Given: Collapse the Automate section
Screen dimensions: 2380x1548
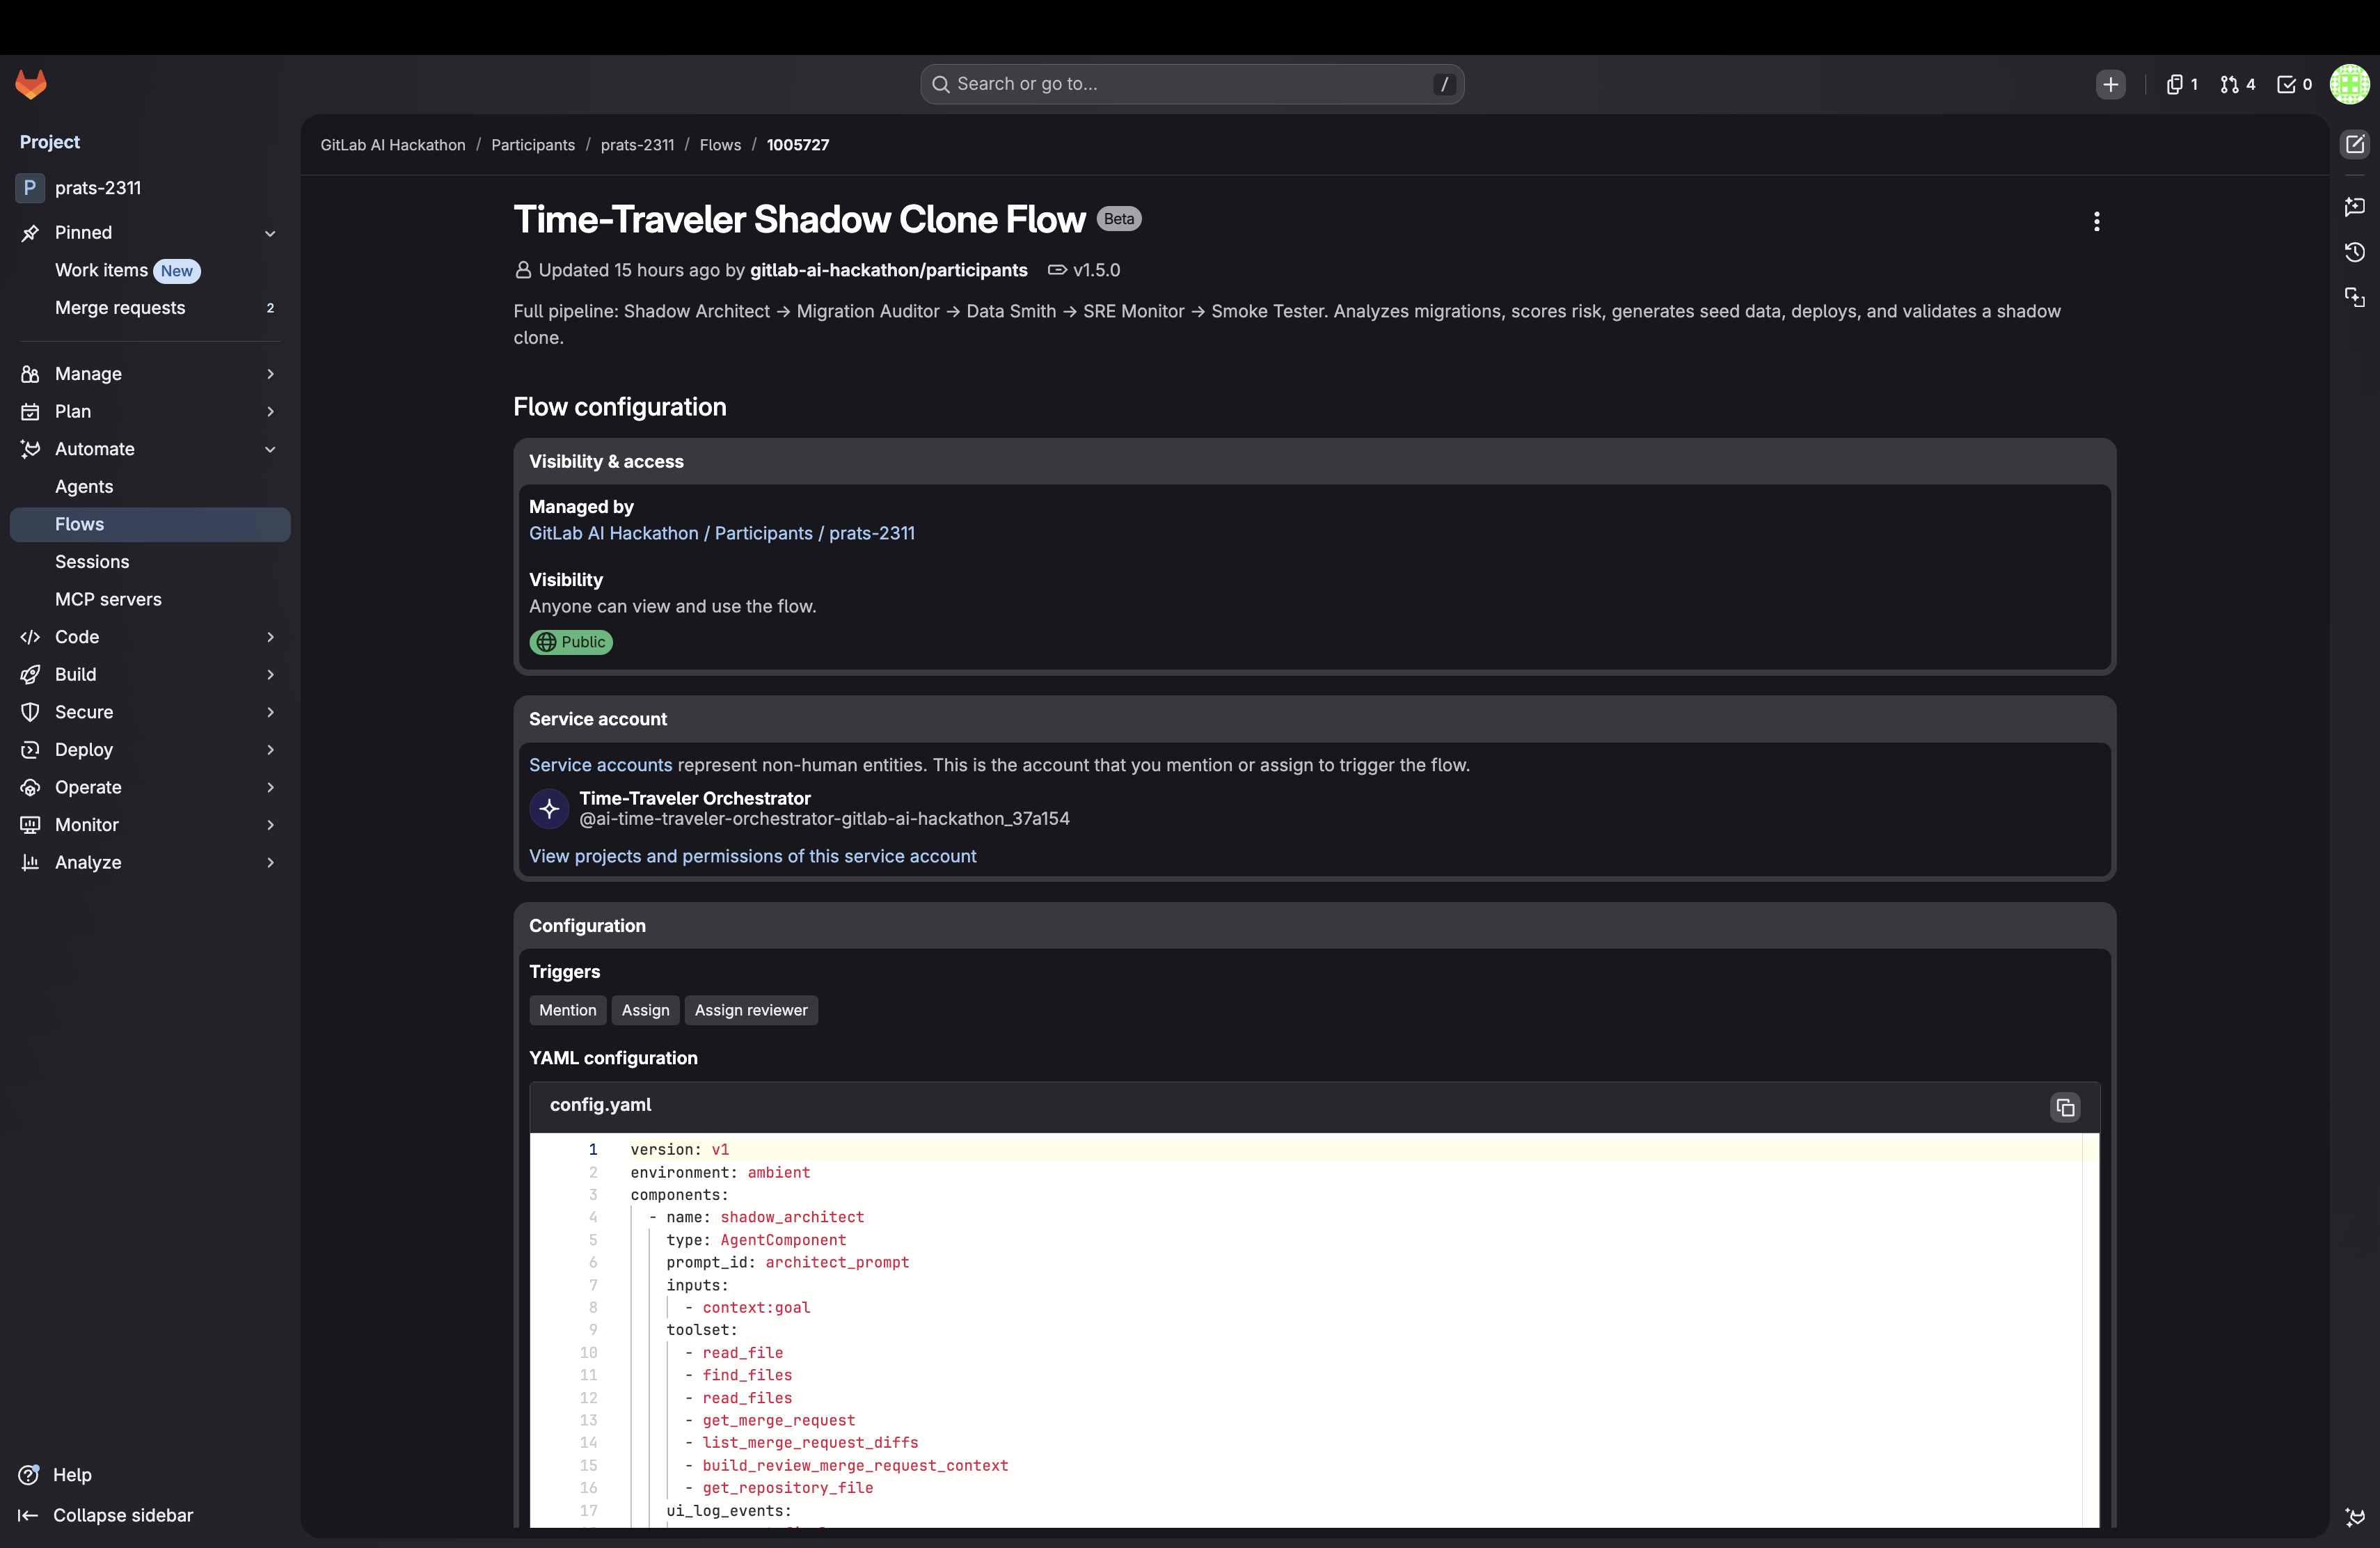Looking at the screenshot, I should pos(270,449).
